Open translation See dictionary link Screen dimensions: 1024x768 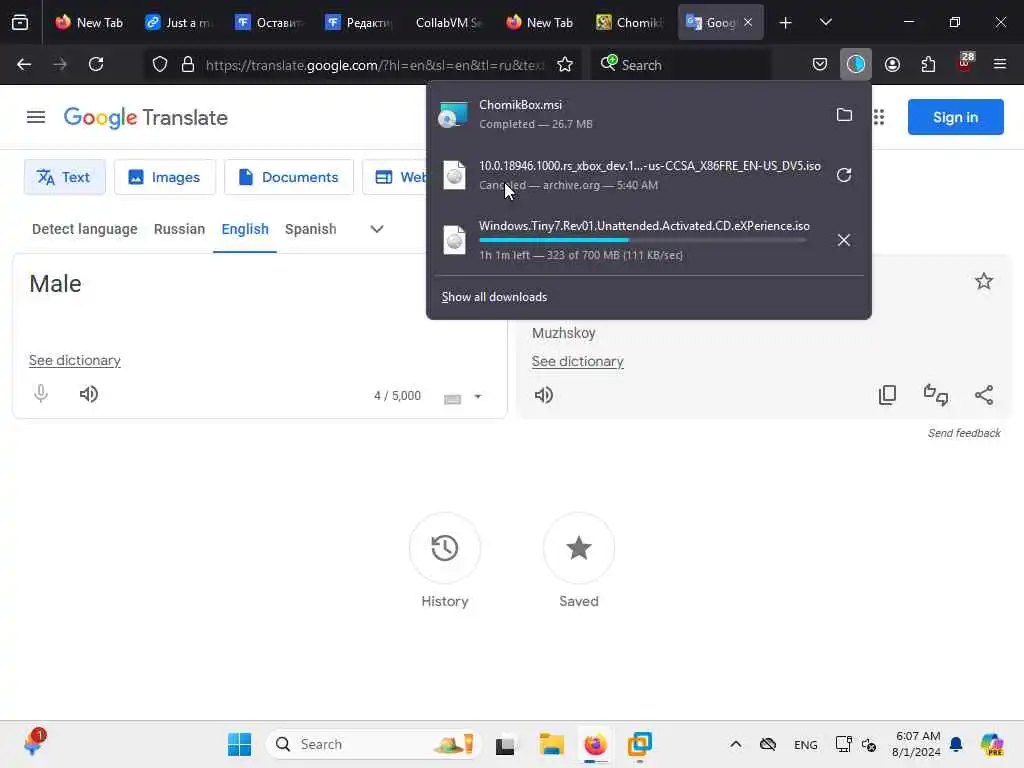[577, 361]
